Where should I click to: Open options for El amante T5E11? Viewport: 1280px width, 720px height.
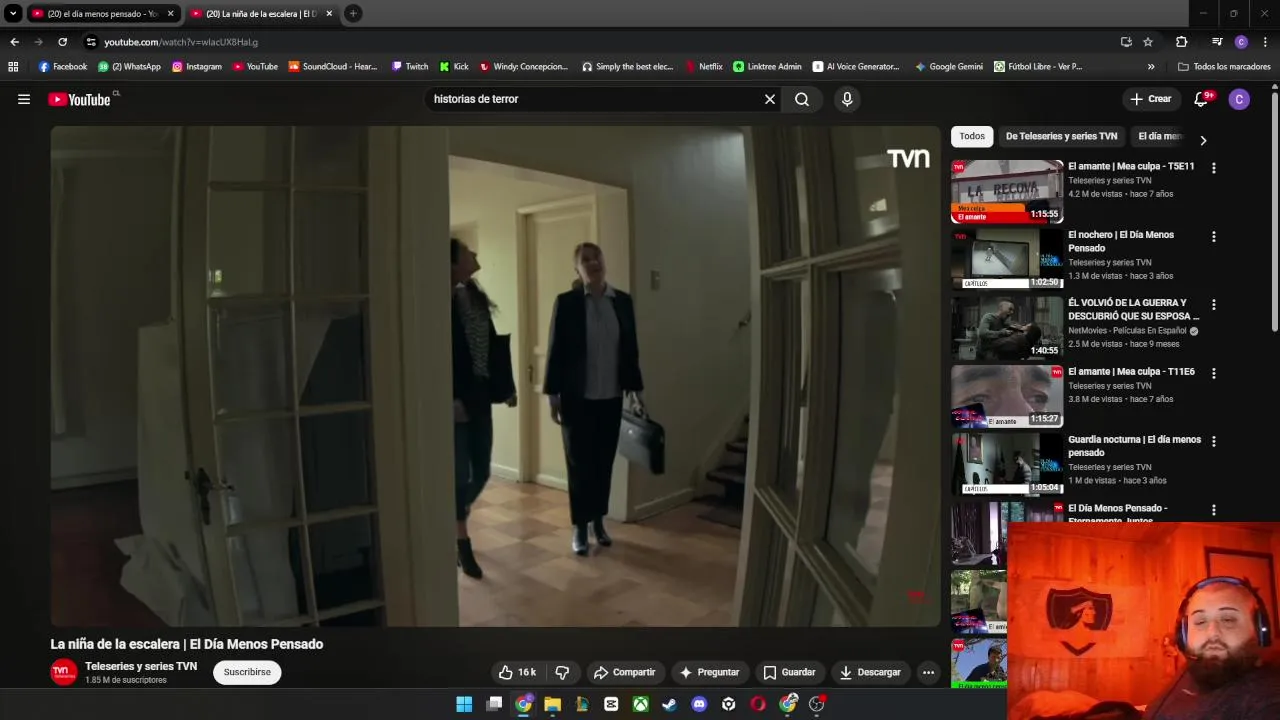click(x=1214, y=169)
